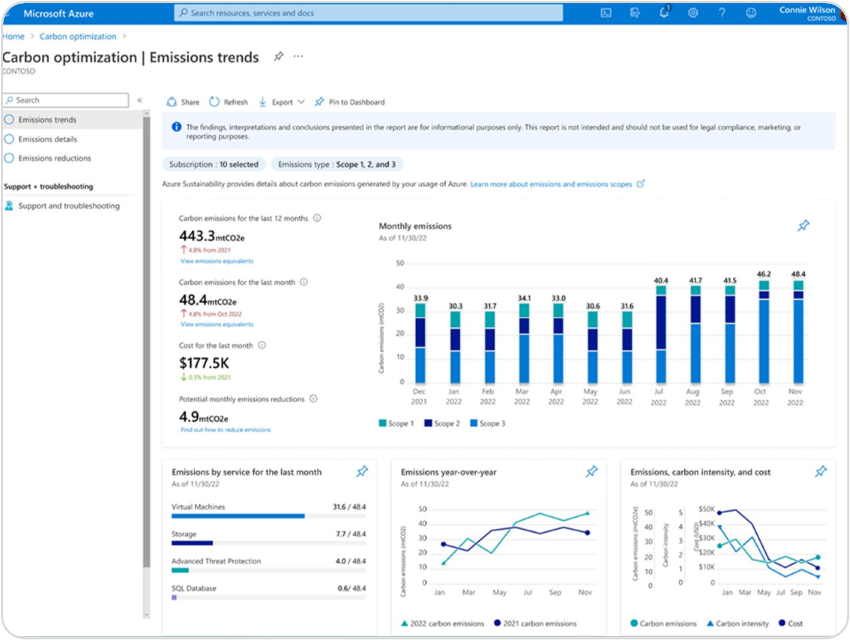Toggle Scope 1 legend swatch
Image resolution: width=850 pixels, height=640 pixels.
383,423
